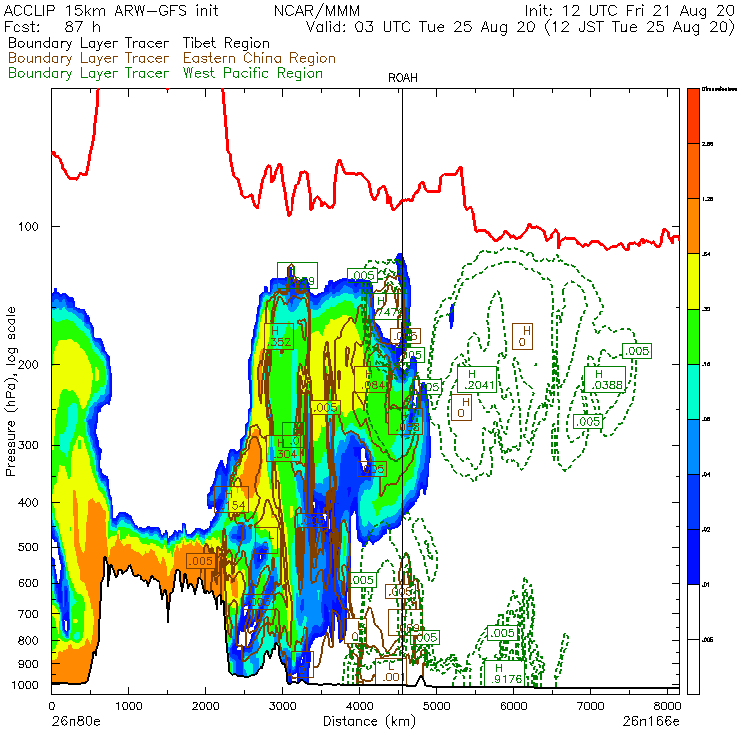The height and width of the screenshot is (740, 740).
Task: Click the '200' pressure tick label
Action: click(x=28, y=364)
